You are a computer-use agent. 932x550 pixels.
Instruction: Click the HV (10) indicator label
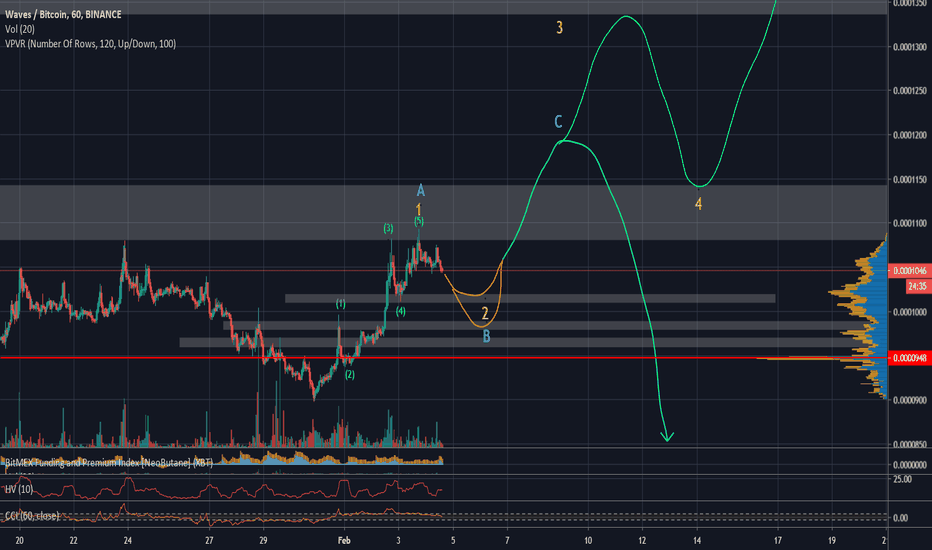[x=19, y=489]
